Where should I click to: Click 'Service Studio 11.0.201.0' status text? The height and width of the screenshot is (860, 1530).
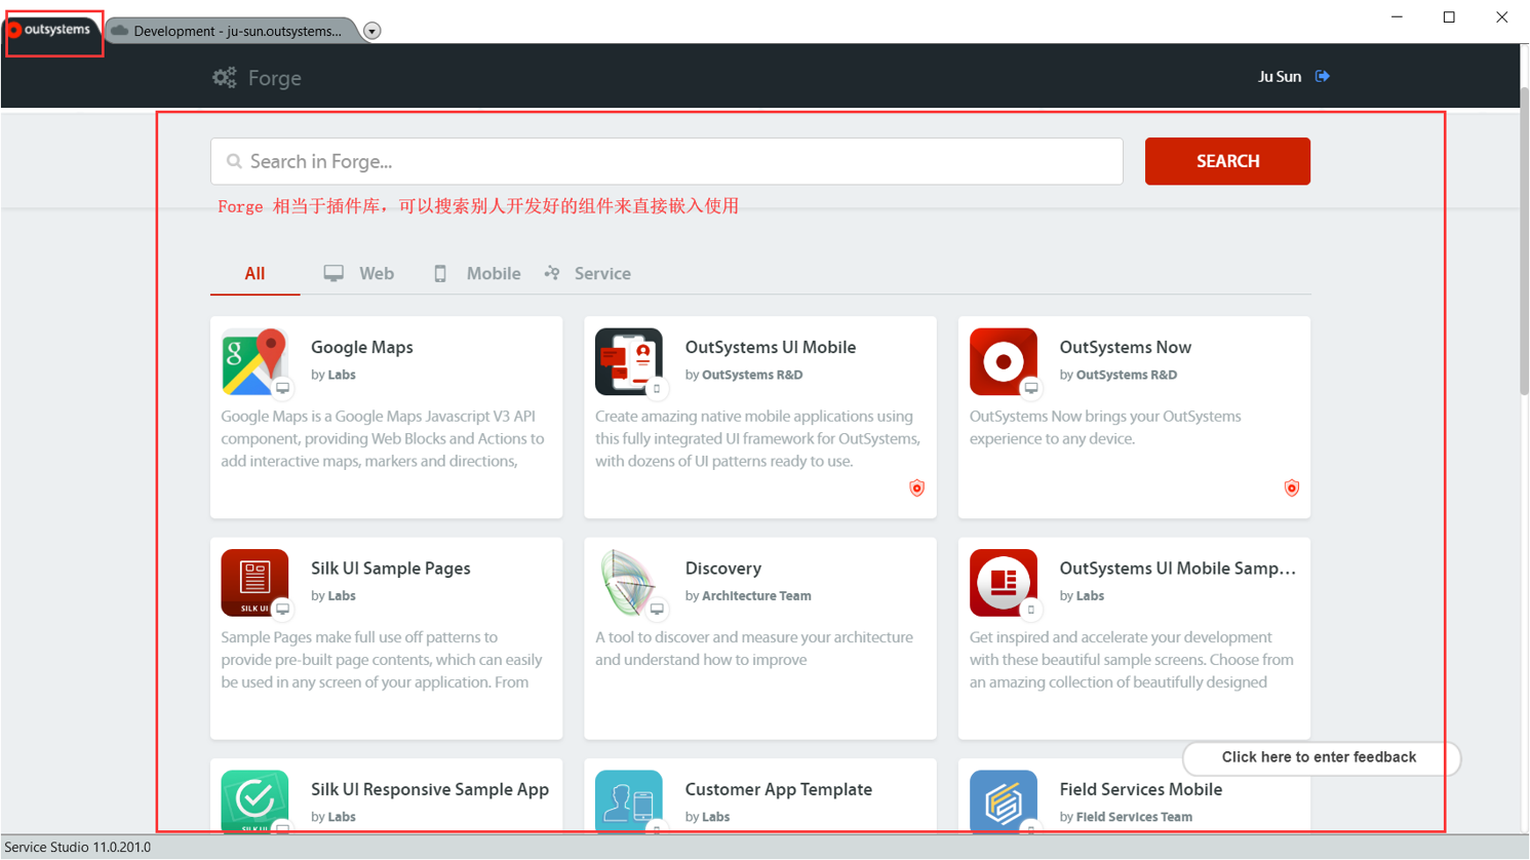pyautogui.click(x=77, y=847)
